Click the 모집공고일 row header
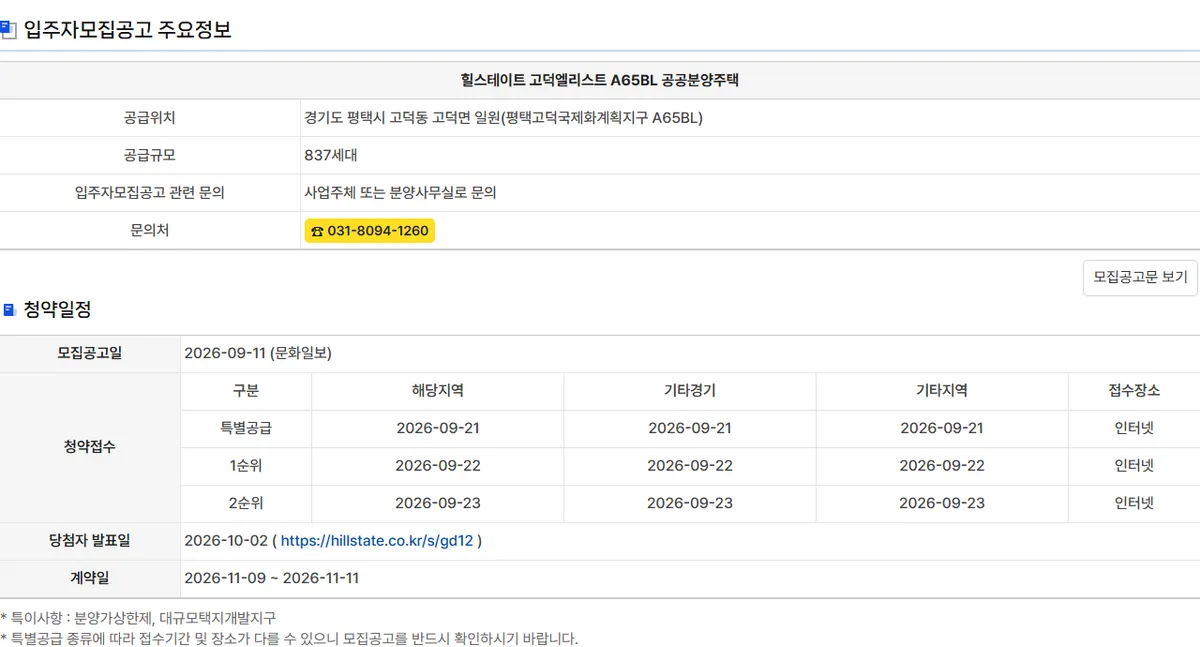Screen dimensions: 1200x647 tap(90, 353)
